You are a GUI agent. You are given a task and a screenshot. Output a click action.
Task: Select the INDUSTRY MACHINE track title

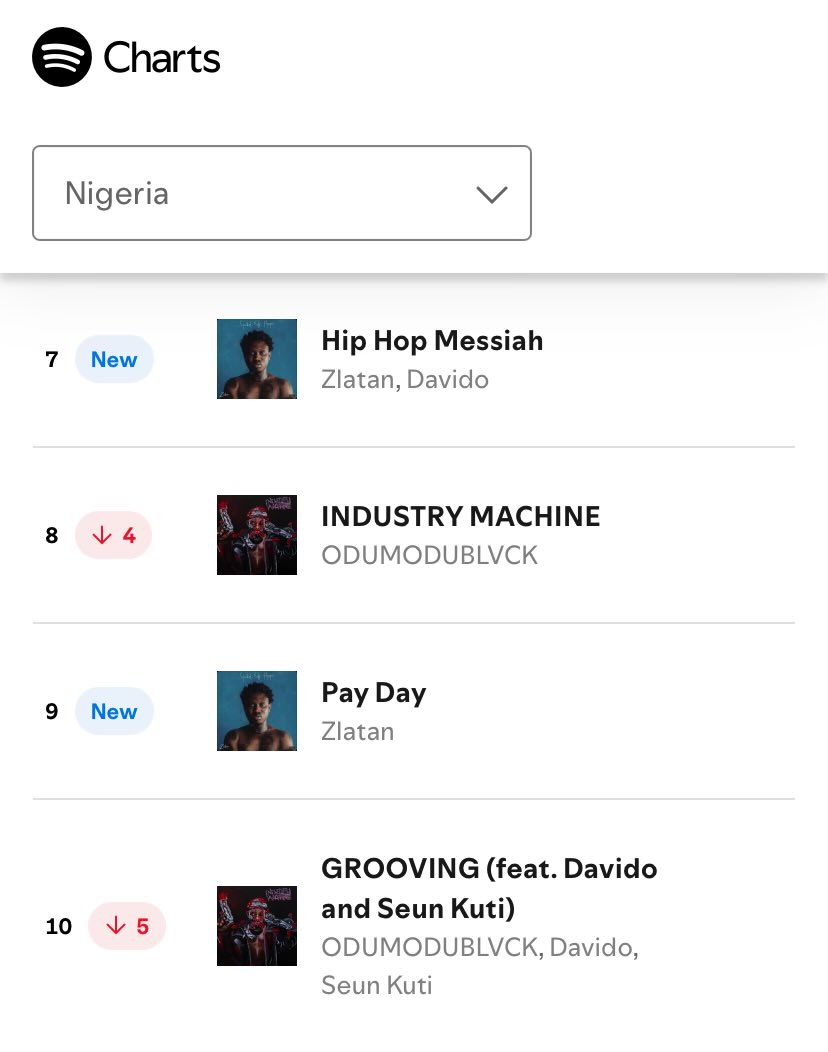coord(461,517)
